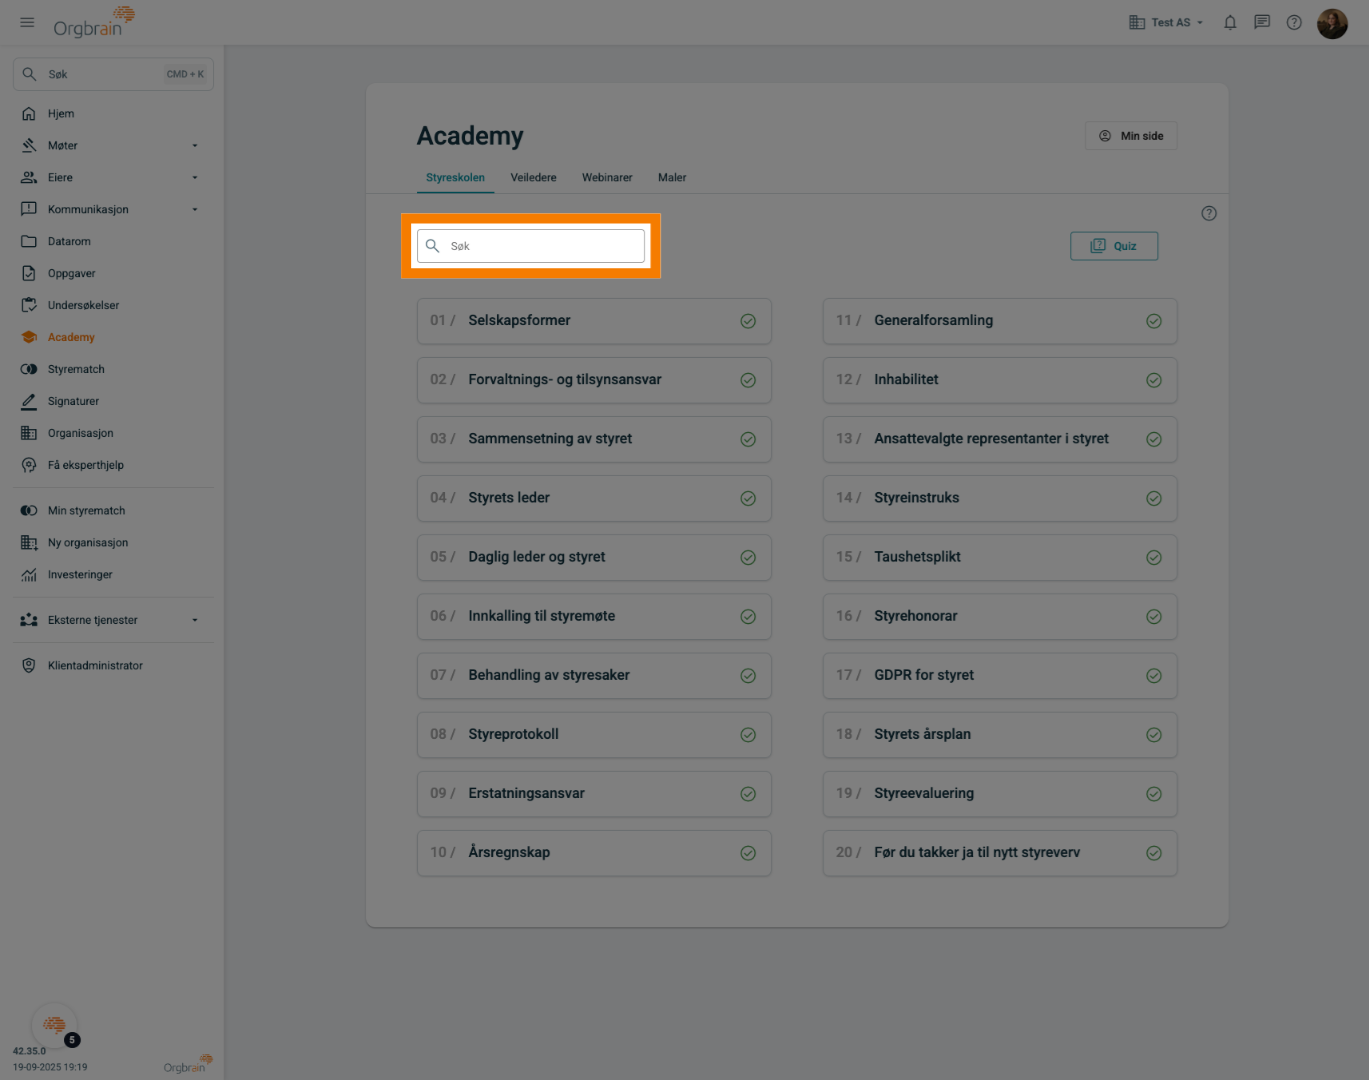Open Signaturer in the sidebar
Viewport: 1369px width, 1080px height.
click(x=73, y=401)
